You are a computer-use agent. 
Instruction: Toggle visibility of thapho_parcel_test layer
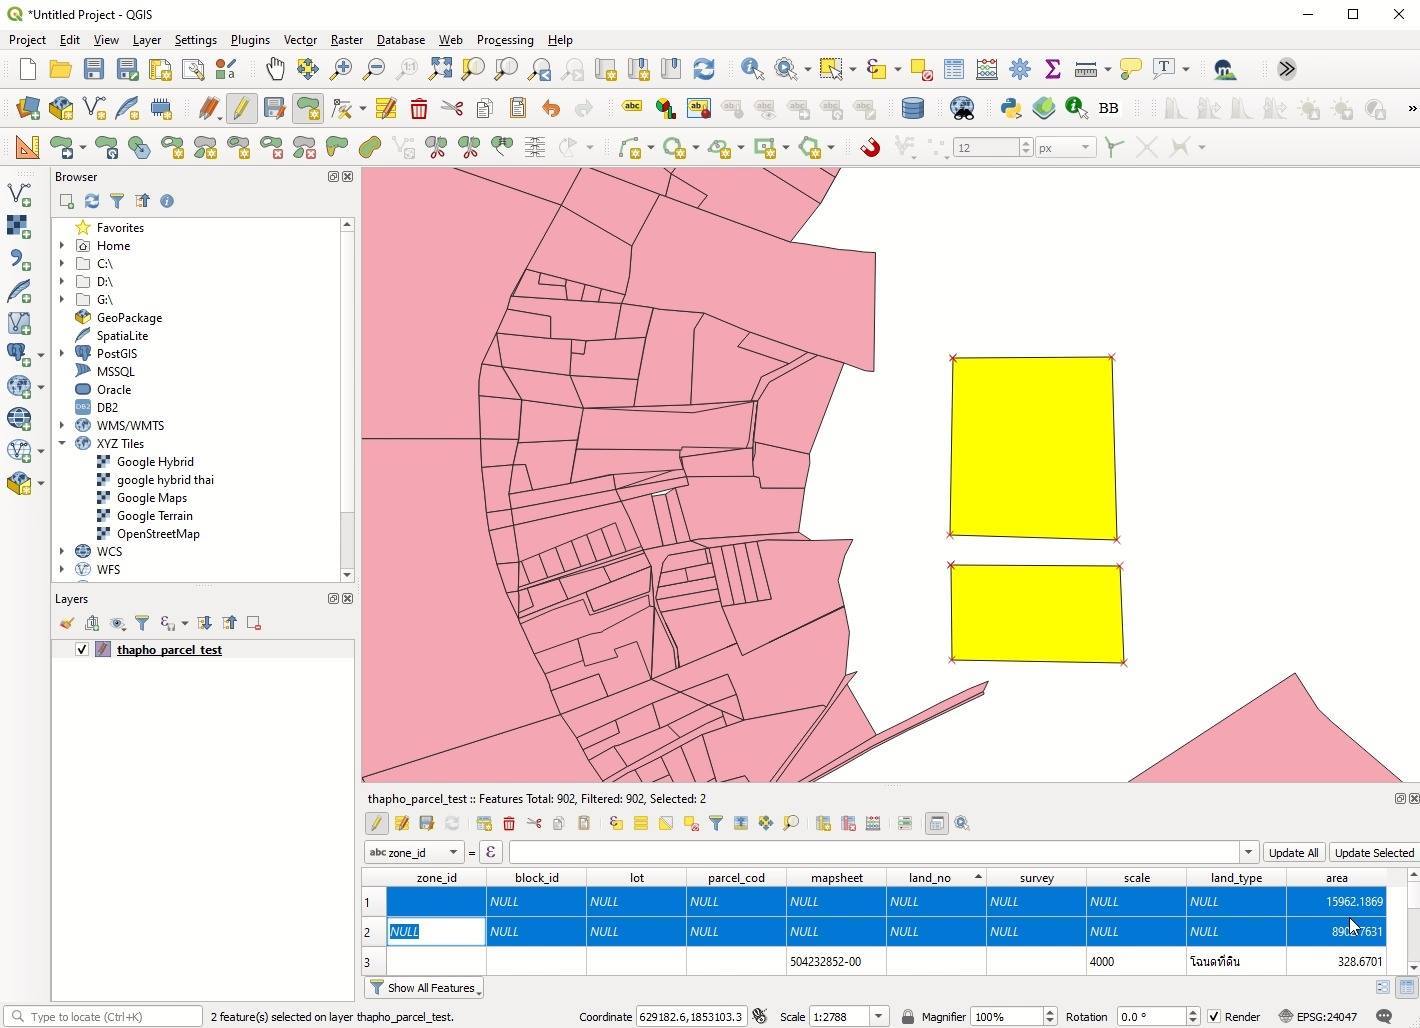click(x=82, y=650)
